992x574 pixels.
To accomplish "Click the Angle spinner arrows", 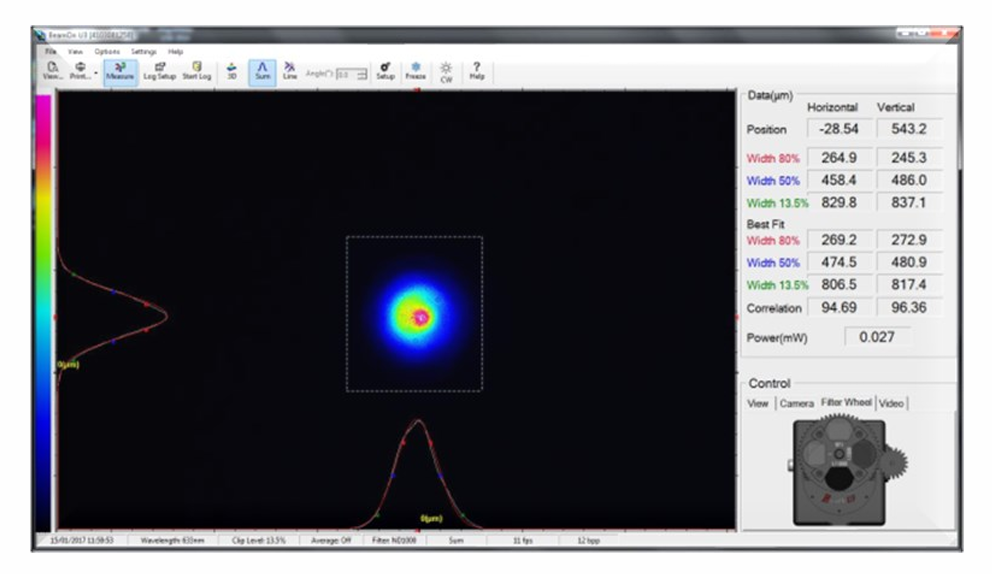I will 361,74.
